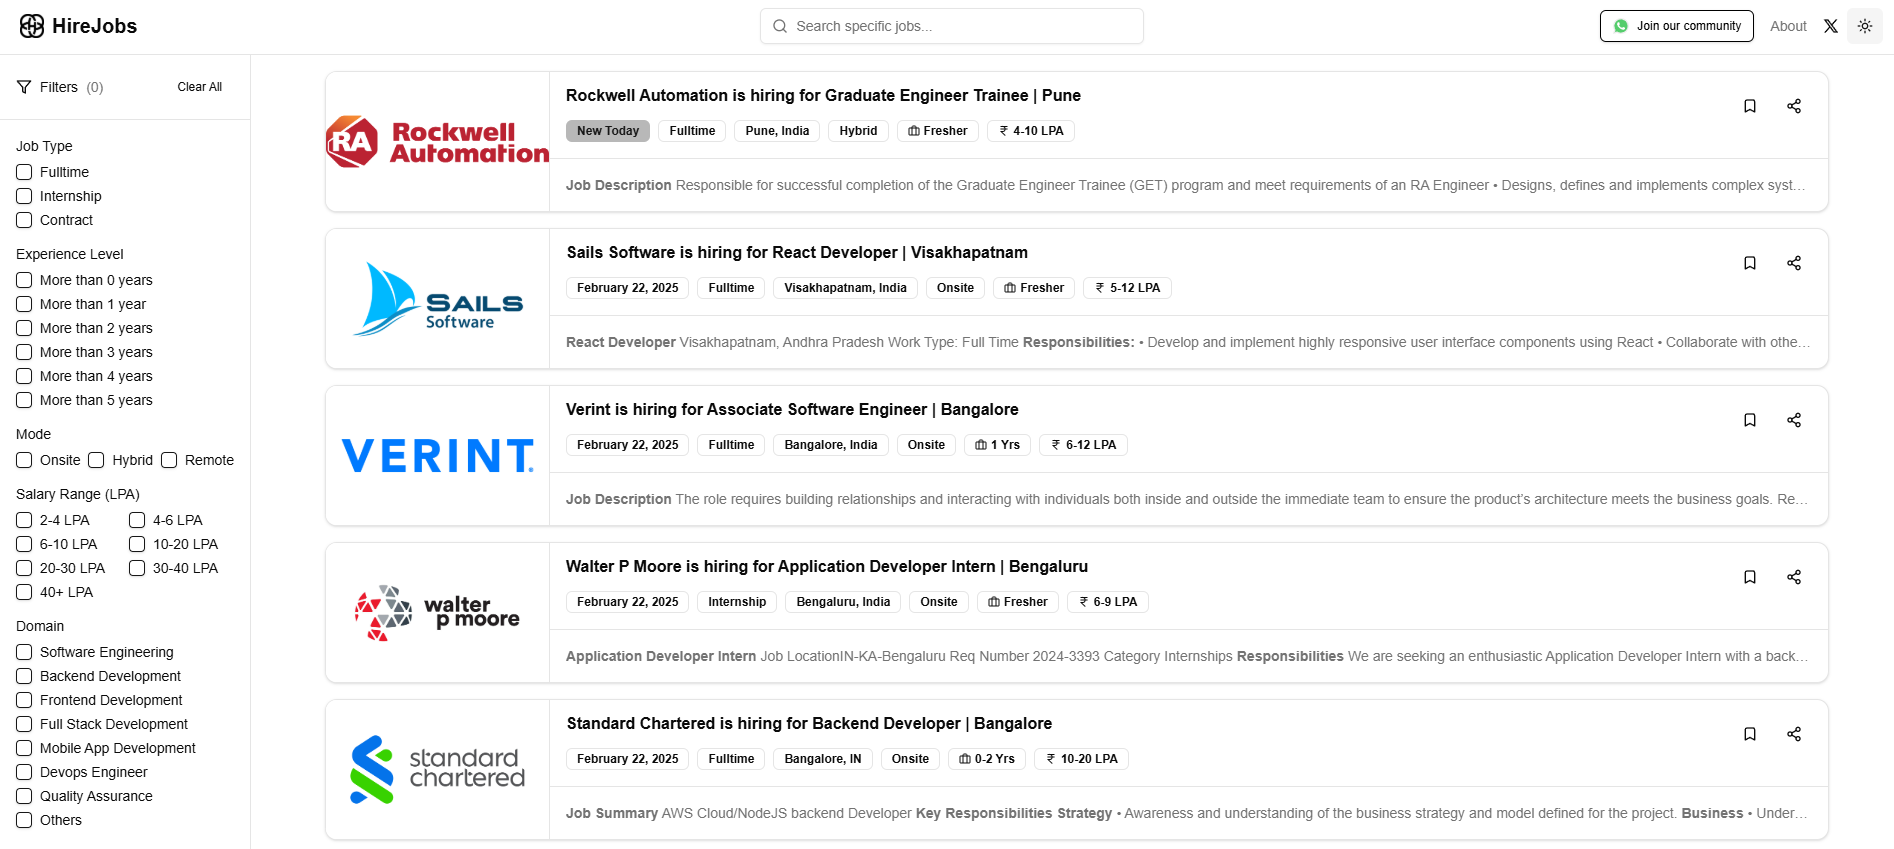1894x849 pixels.
Task: Tick the 20-30 LPA salary range
Action: click(x=24, y=568)
